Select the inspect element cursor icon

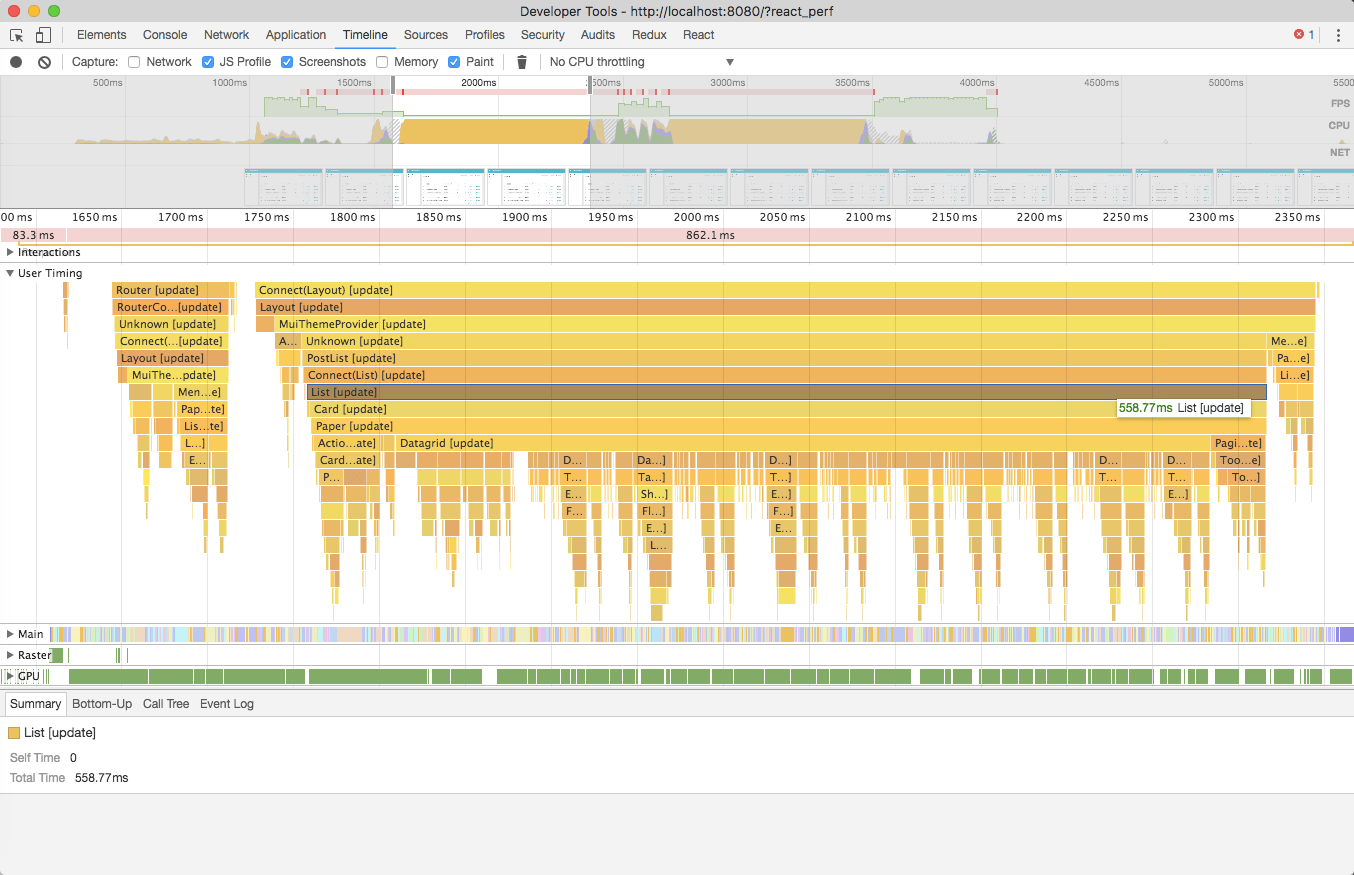pos(15,34)
